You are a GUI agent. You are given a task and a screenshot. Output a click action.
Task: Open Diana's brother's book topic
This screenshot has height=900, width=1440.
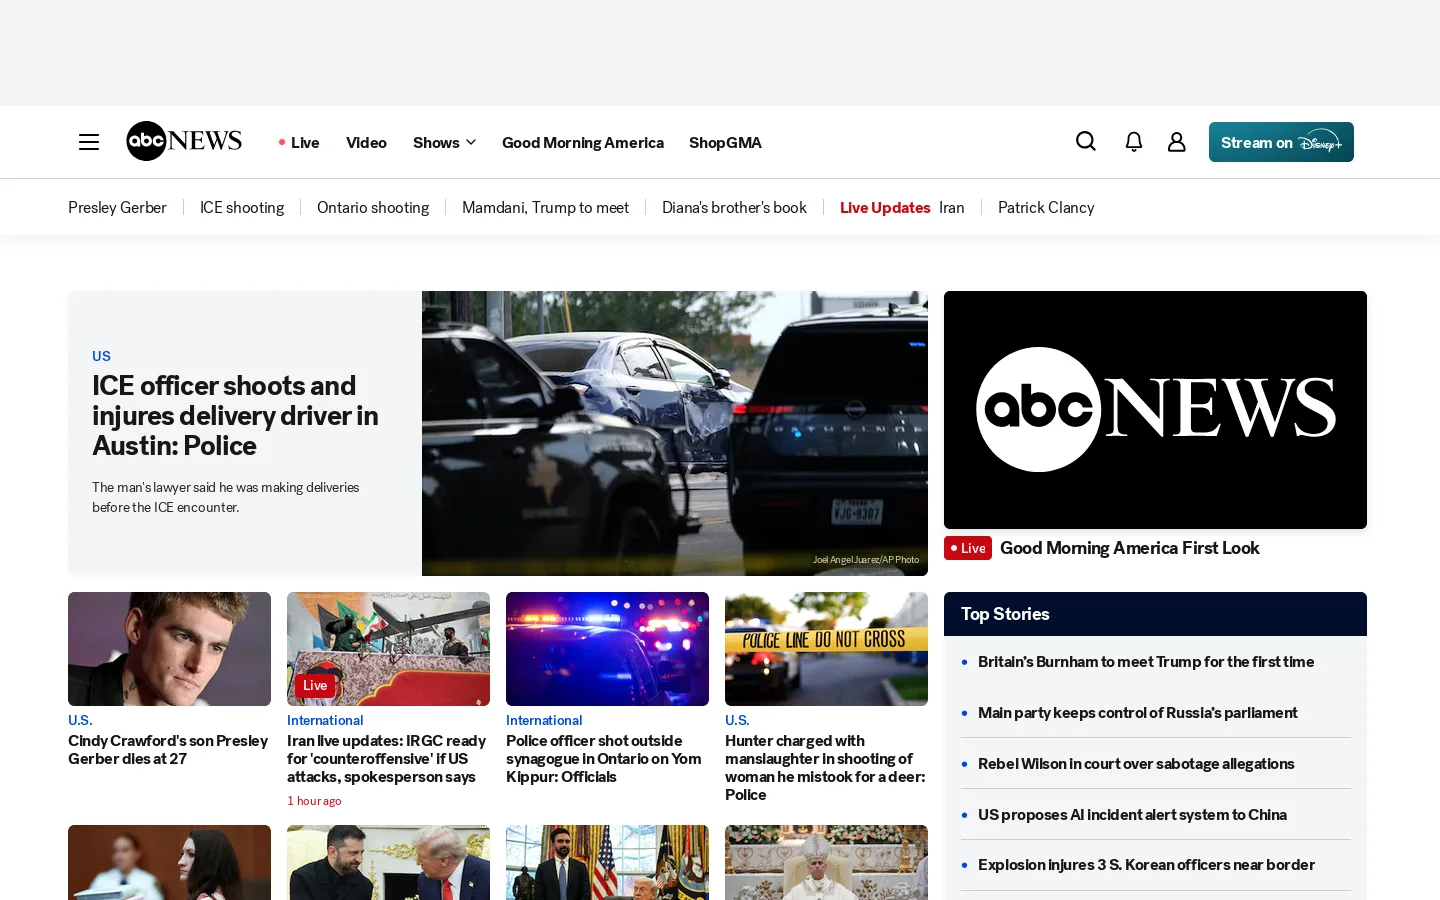(x=734, y=207)
